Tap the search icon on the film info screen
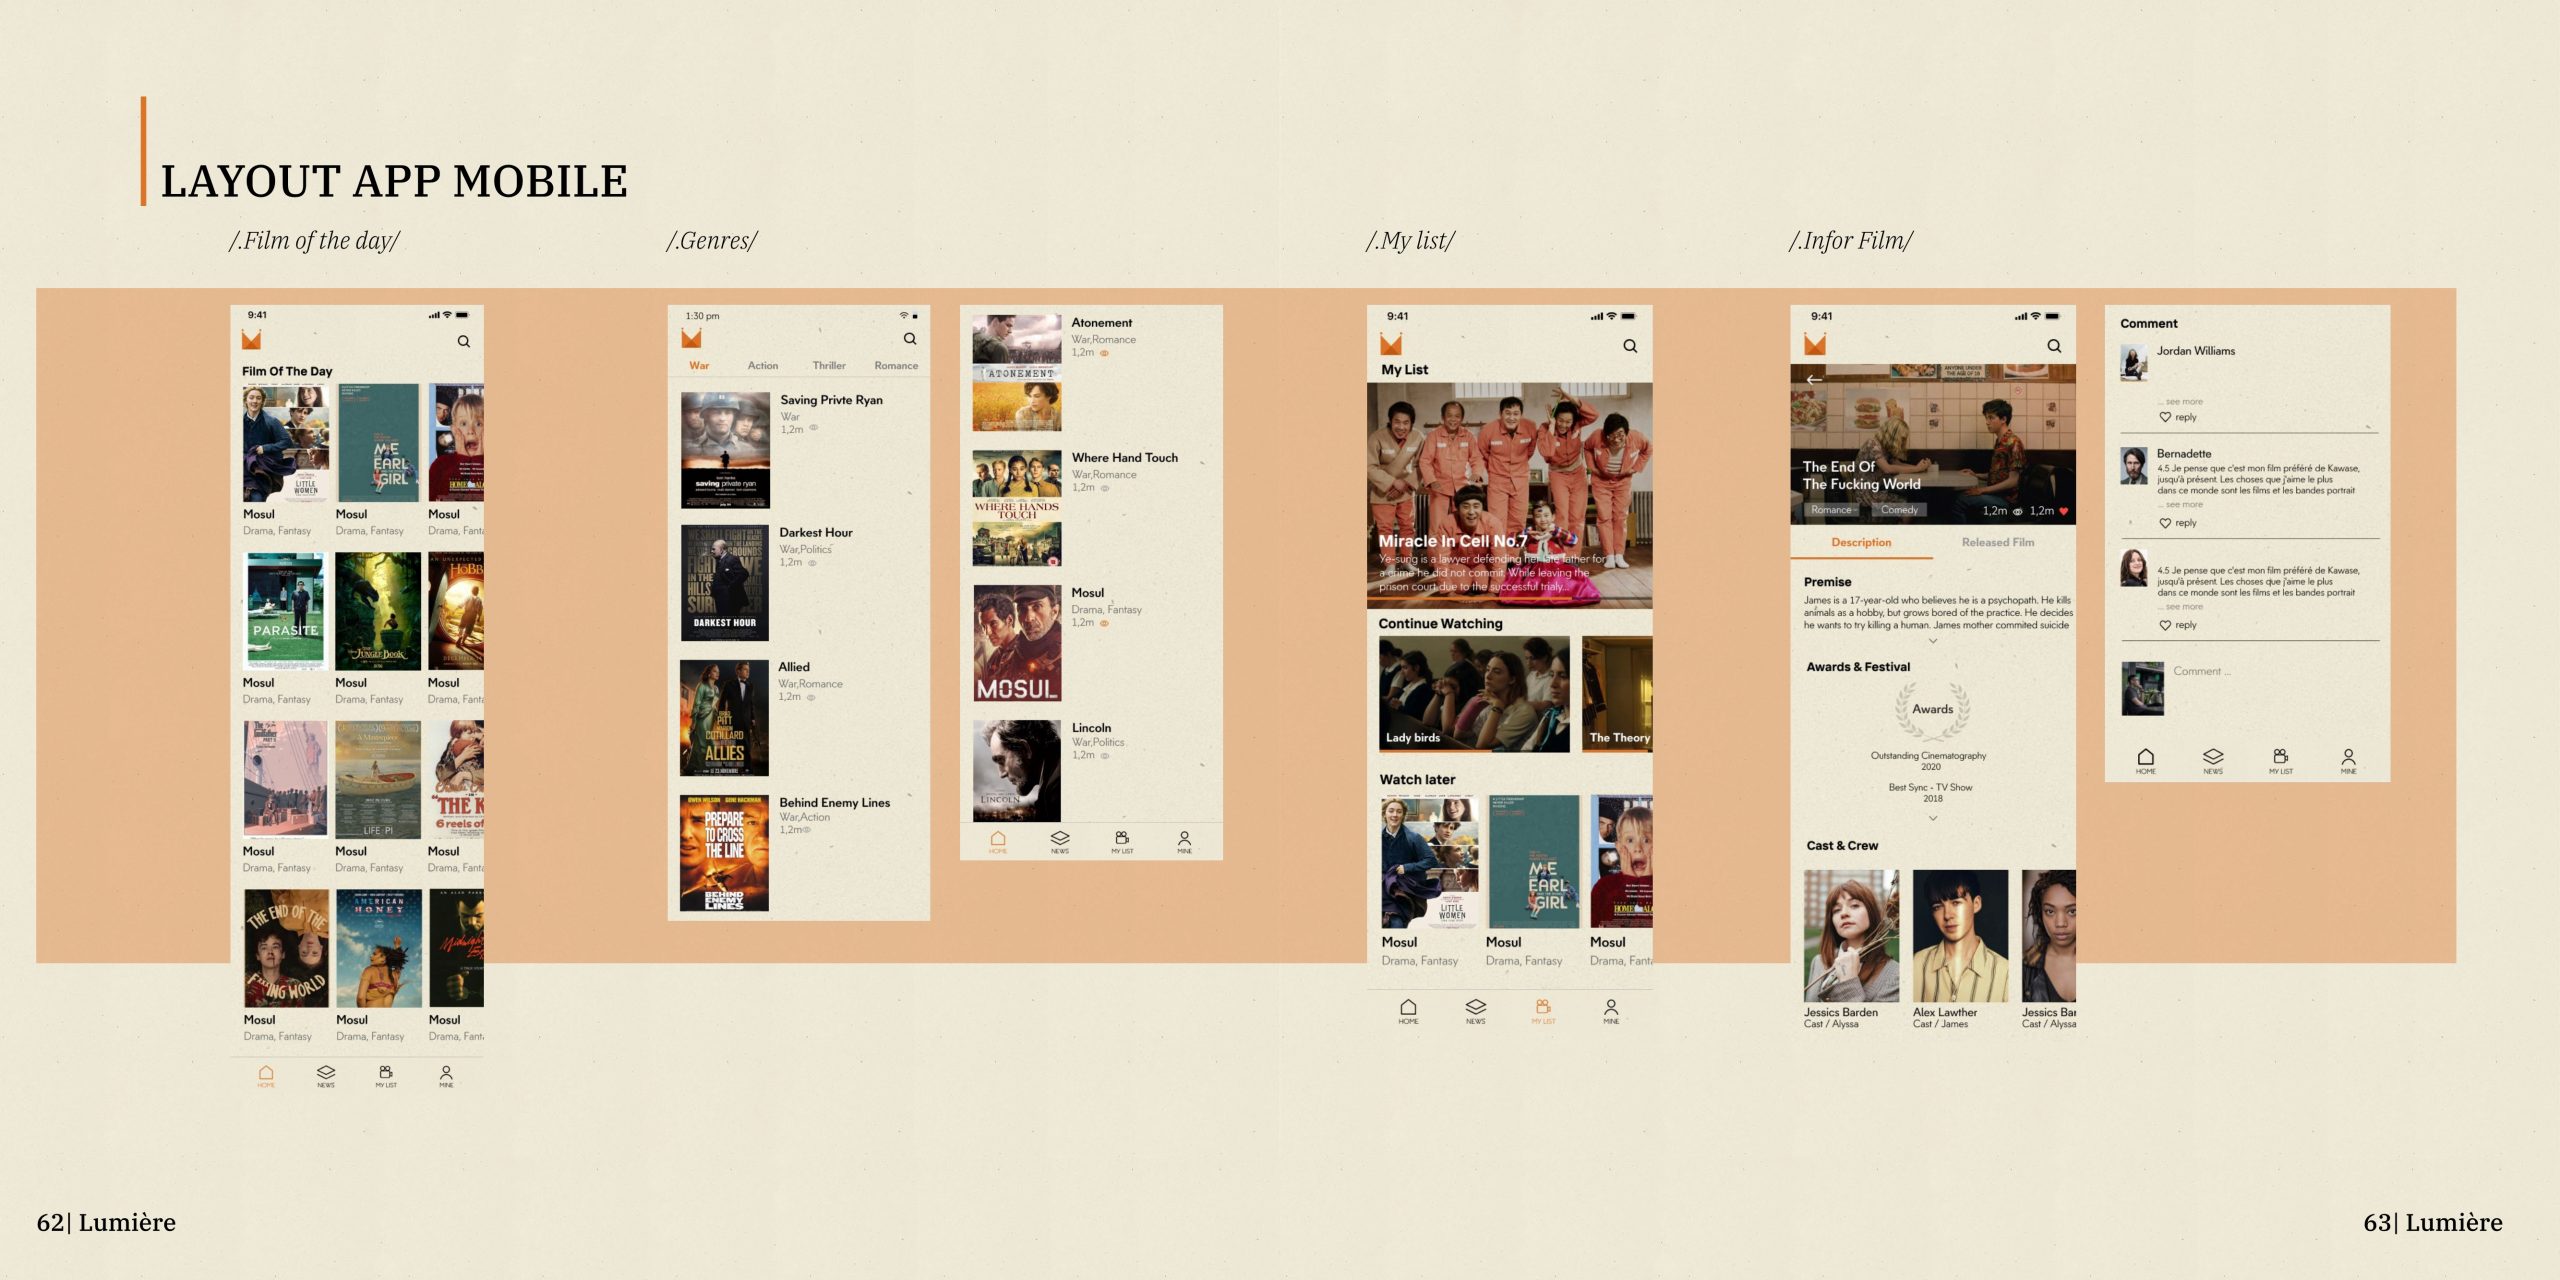Image resolution: width=2560 pixels, height=1280 pixels. pos(2054,346)
